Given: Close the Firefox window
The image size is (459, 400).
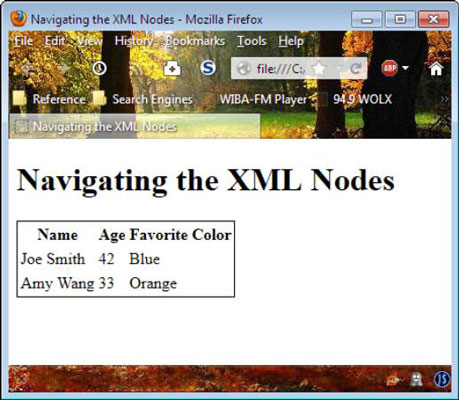Looking at the screenshot, I should 434,20.
